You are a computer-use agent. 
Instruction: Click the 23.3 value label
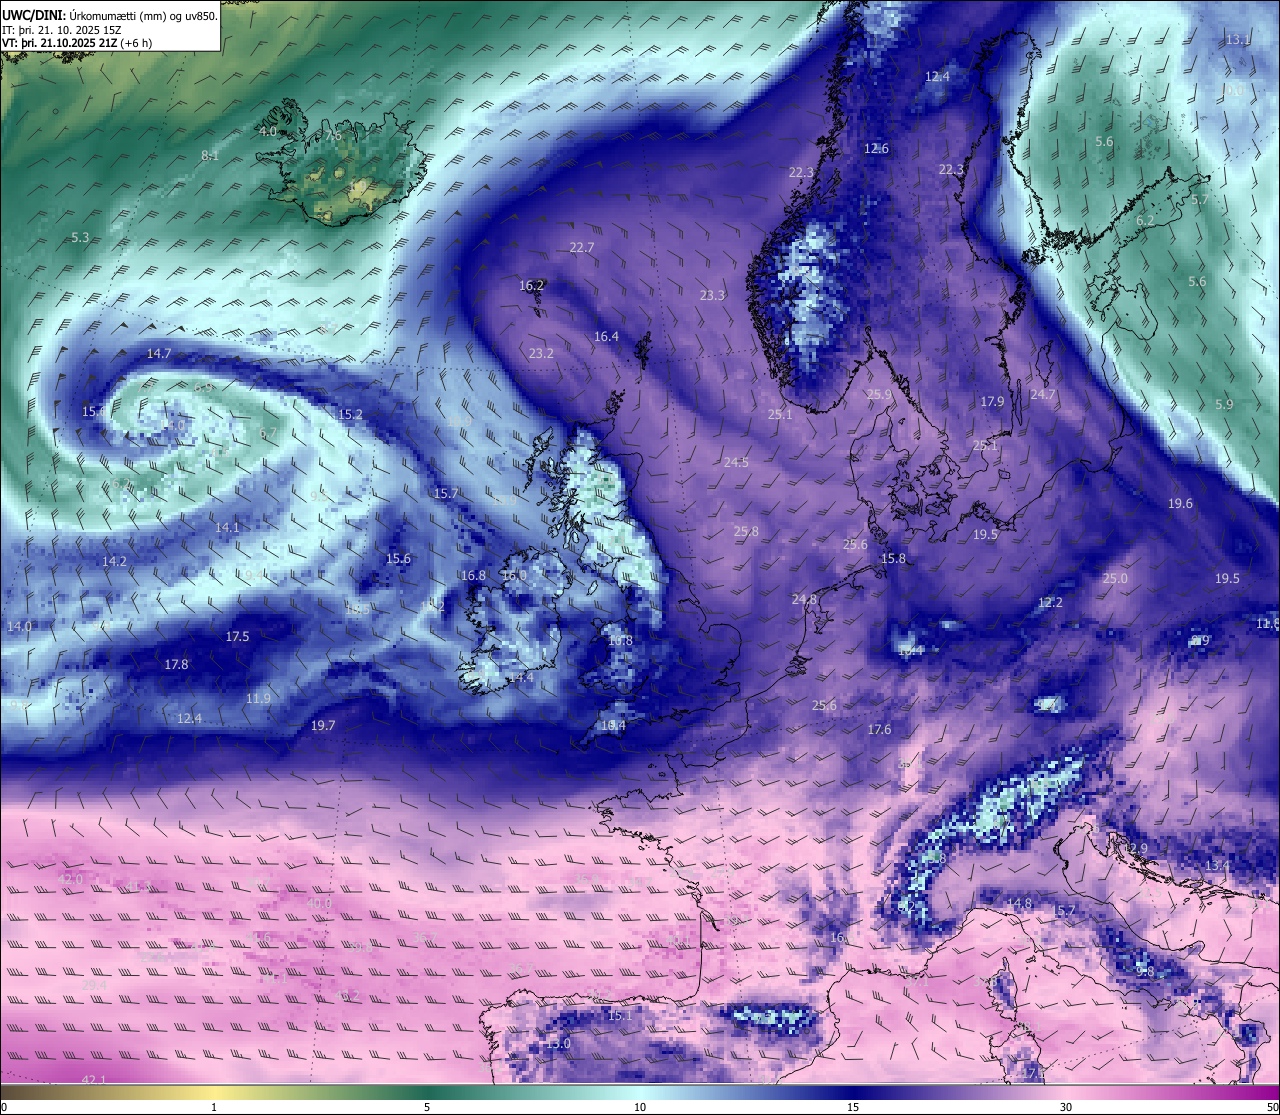tap(712, 296)
